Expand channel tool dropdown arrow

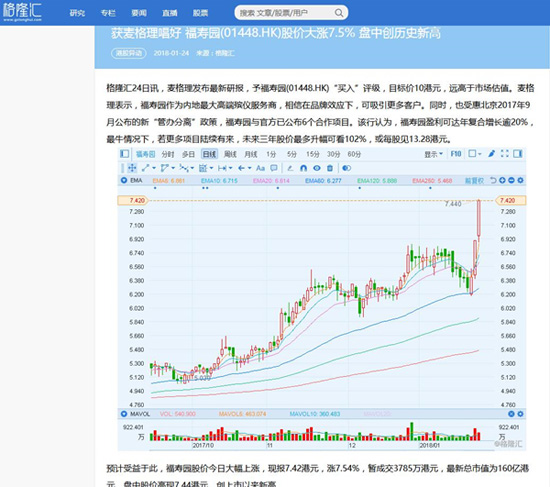(x=173, y=168)
